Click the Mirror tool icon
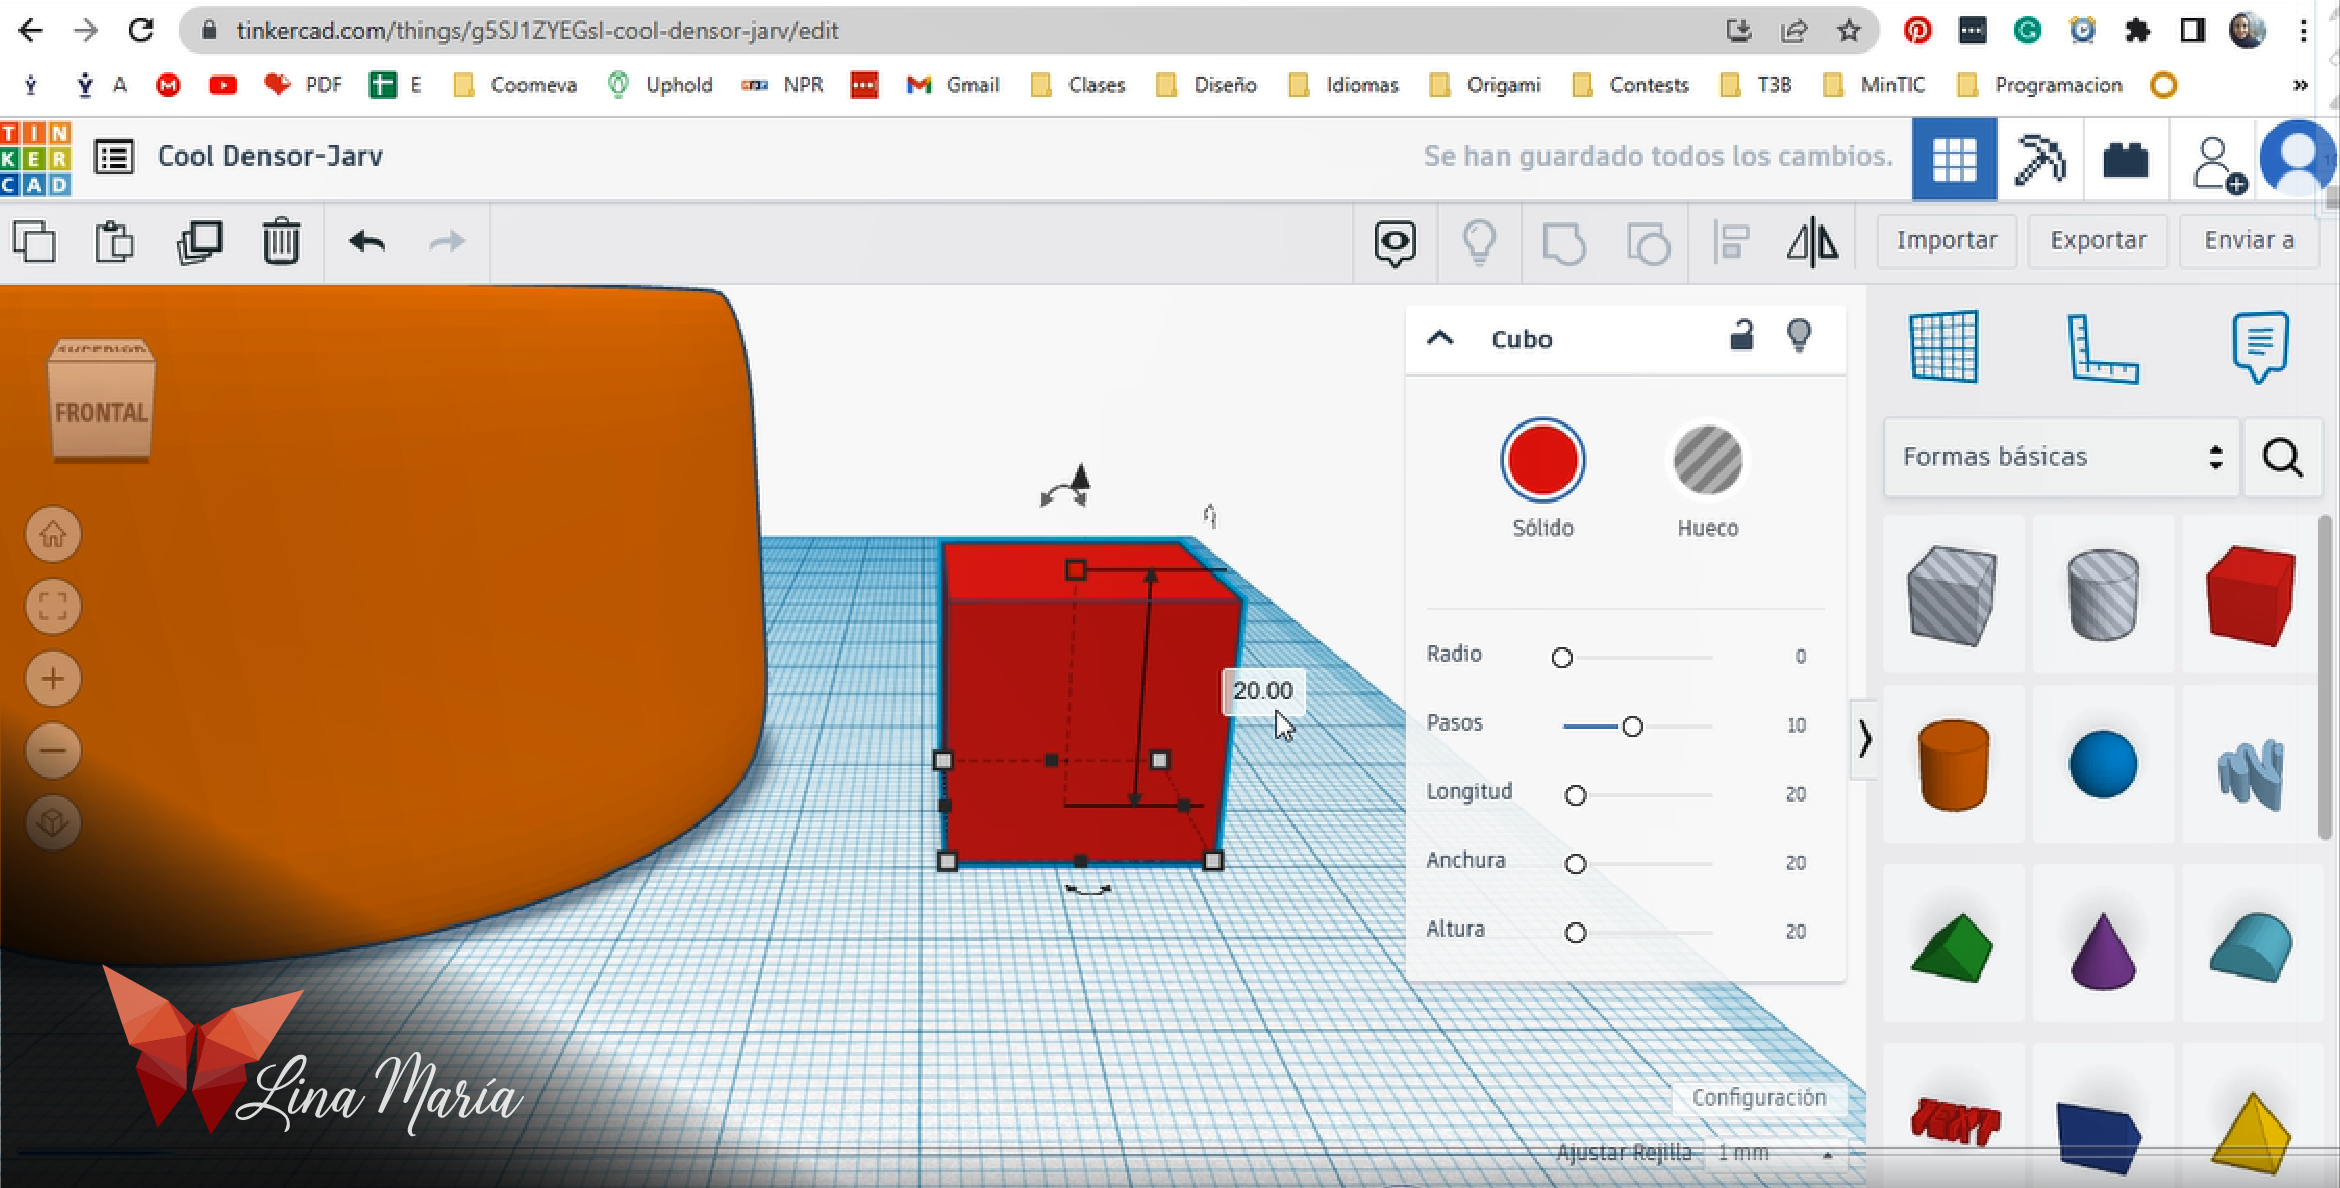Screen dimensions: 2340x1188 coord(1812,242)
